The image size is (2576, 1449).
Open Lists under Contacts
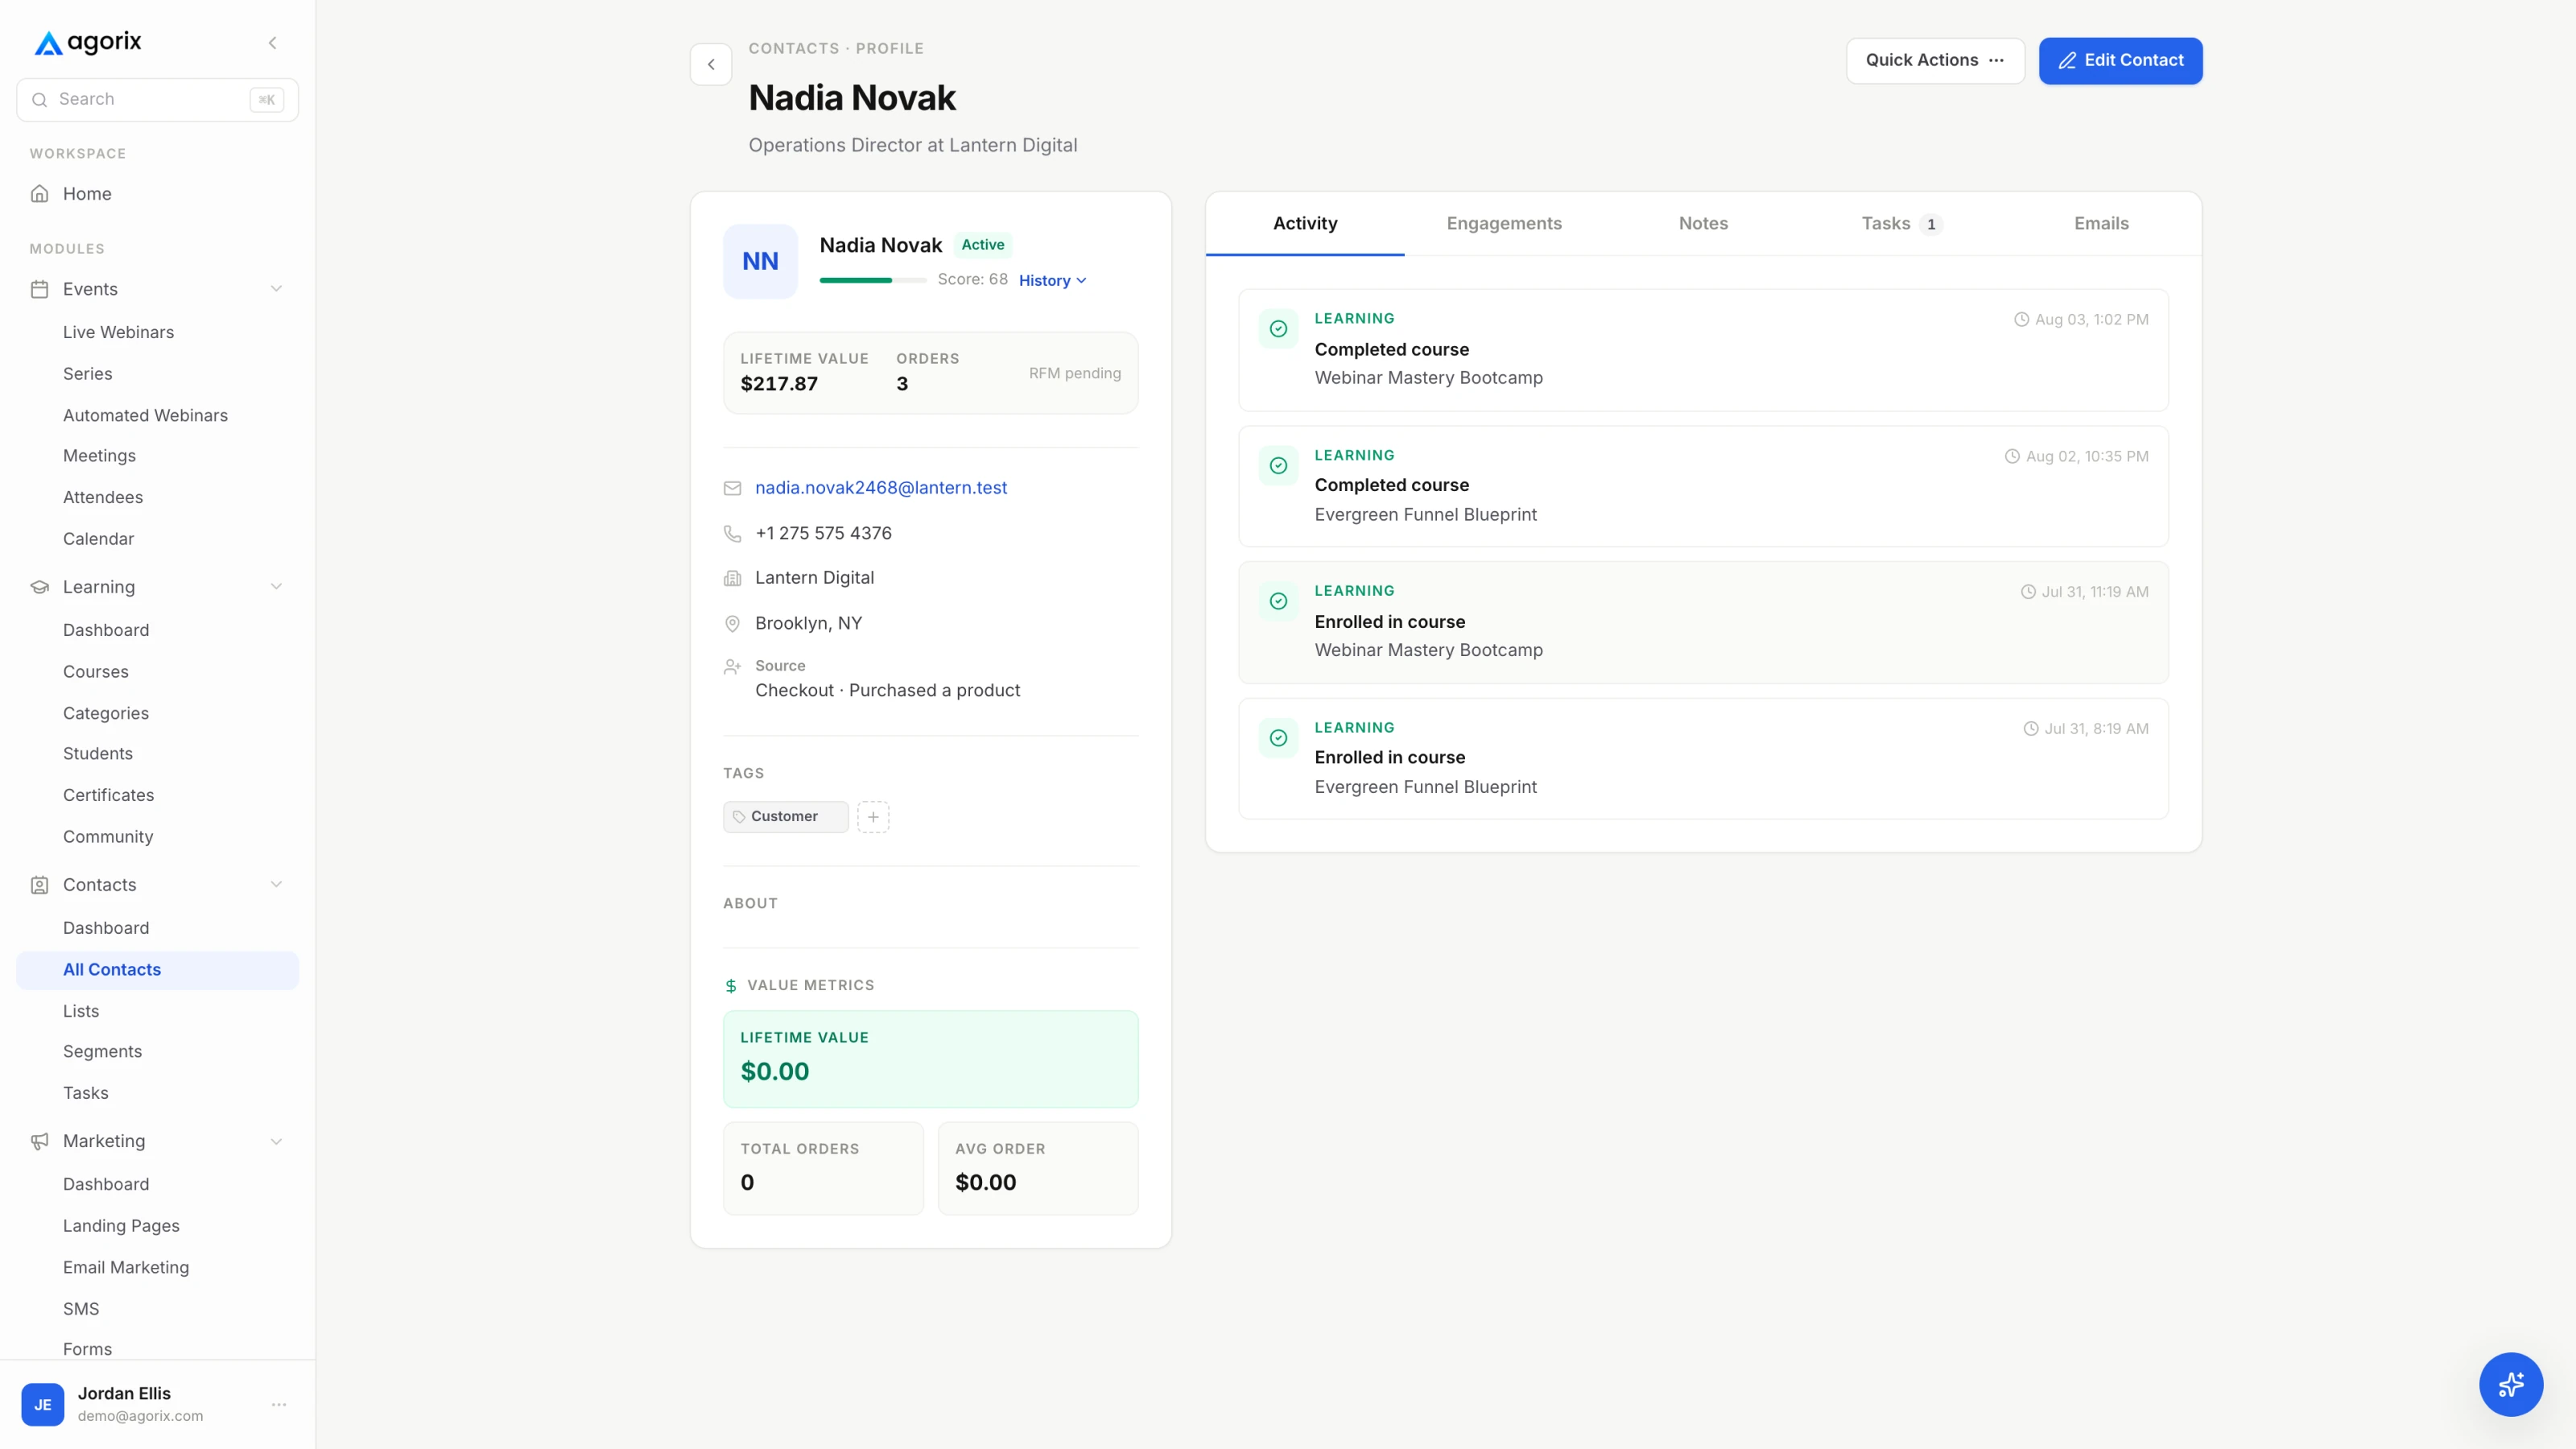coord(81,1012)
